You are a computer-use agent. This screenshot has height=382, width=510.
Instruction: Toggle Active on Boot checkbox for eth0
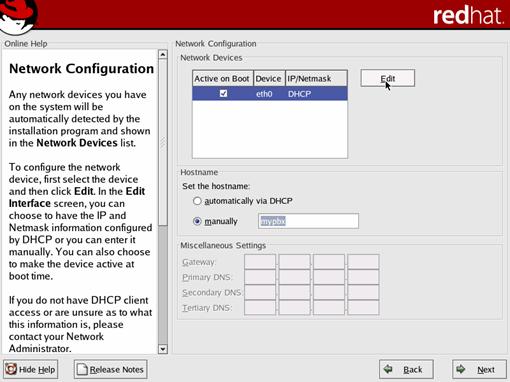[x=223, y=94]
